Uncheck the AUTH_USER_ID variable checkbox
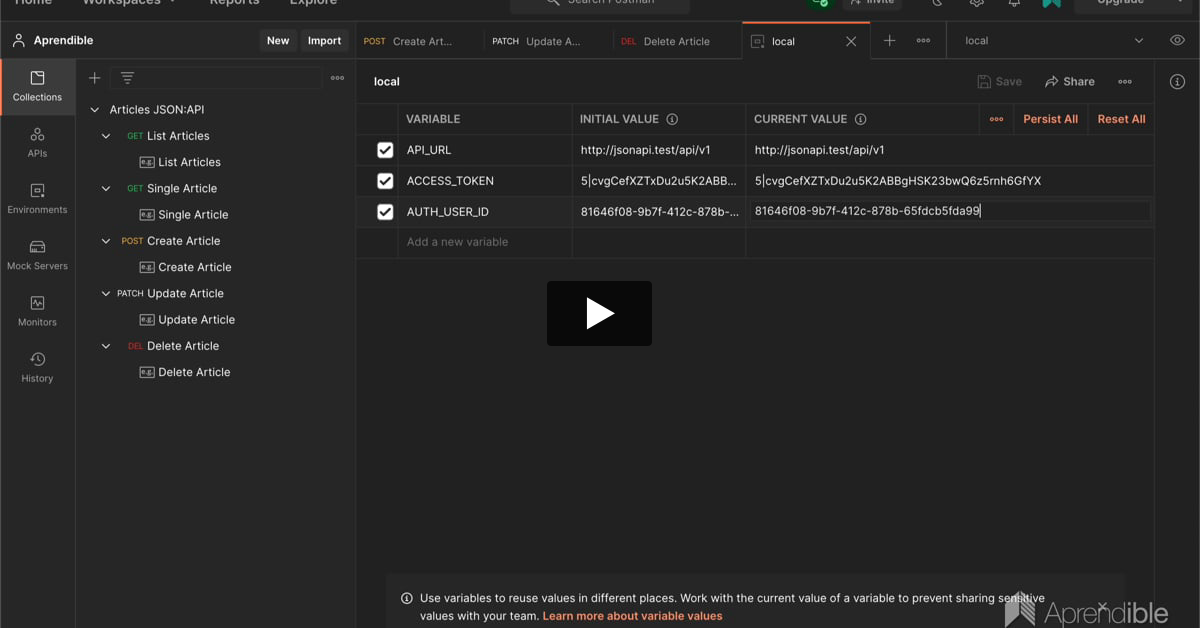The width and height of the screenshot is (1200, 628). pyautogui.click(x=385, y=212)
